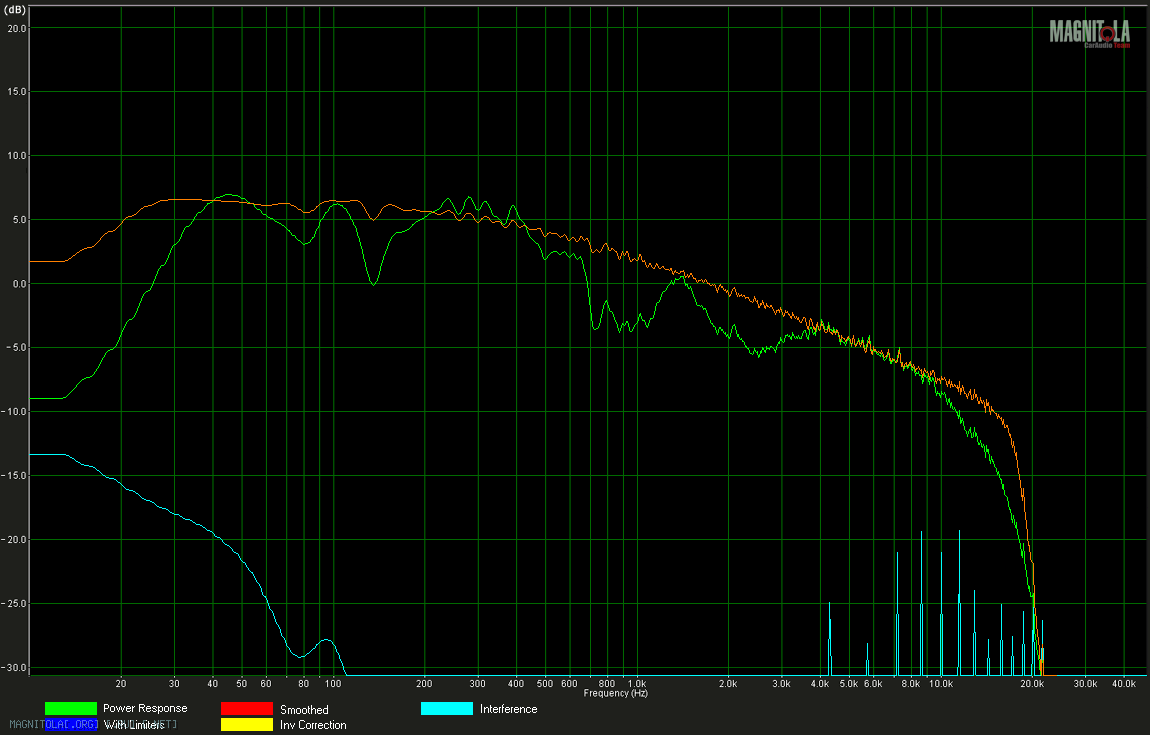The height and width of the screenshot is (735, 1150).
Task: Click the Frequency (Hz) axis title
Action: 615,693
